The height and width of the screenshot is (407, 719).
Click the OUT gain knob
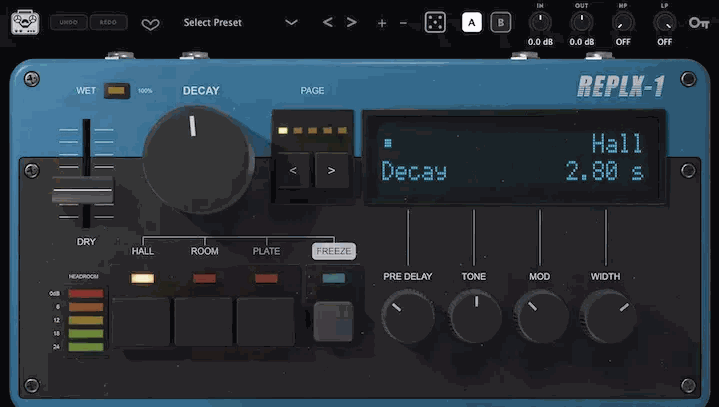click(581, 22)
